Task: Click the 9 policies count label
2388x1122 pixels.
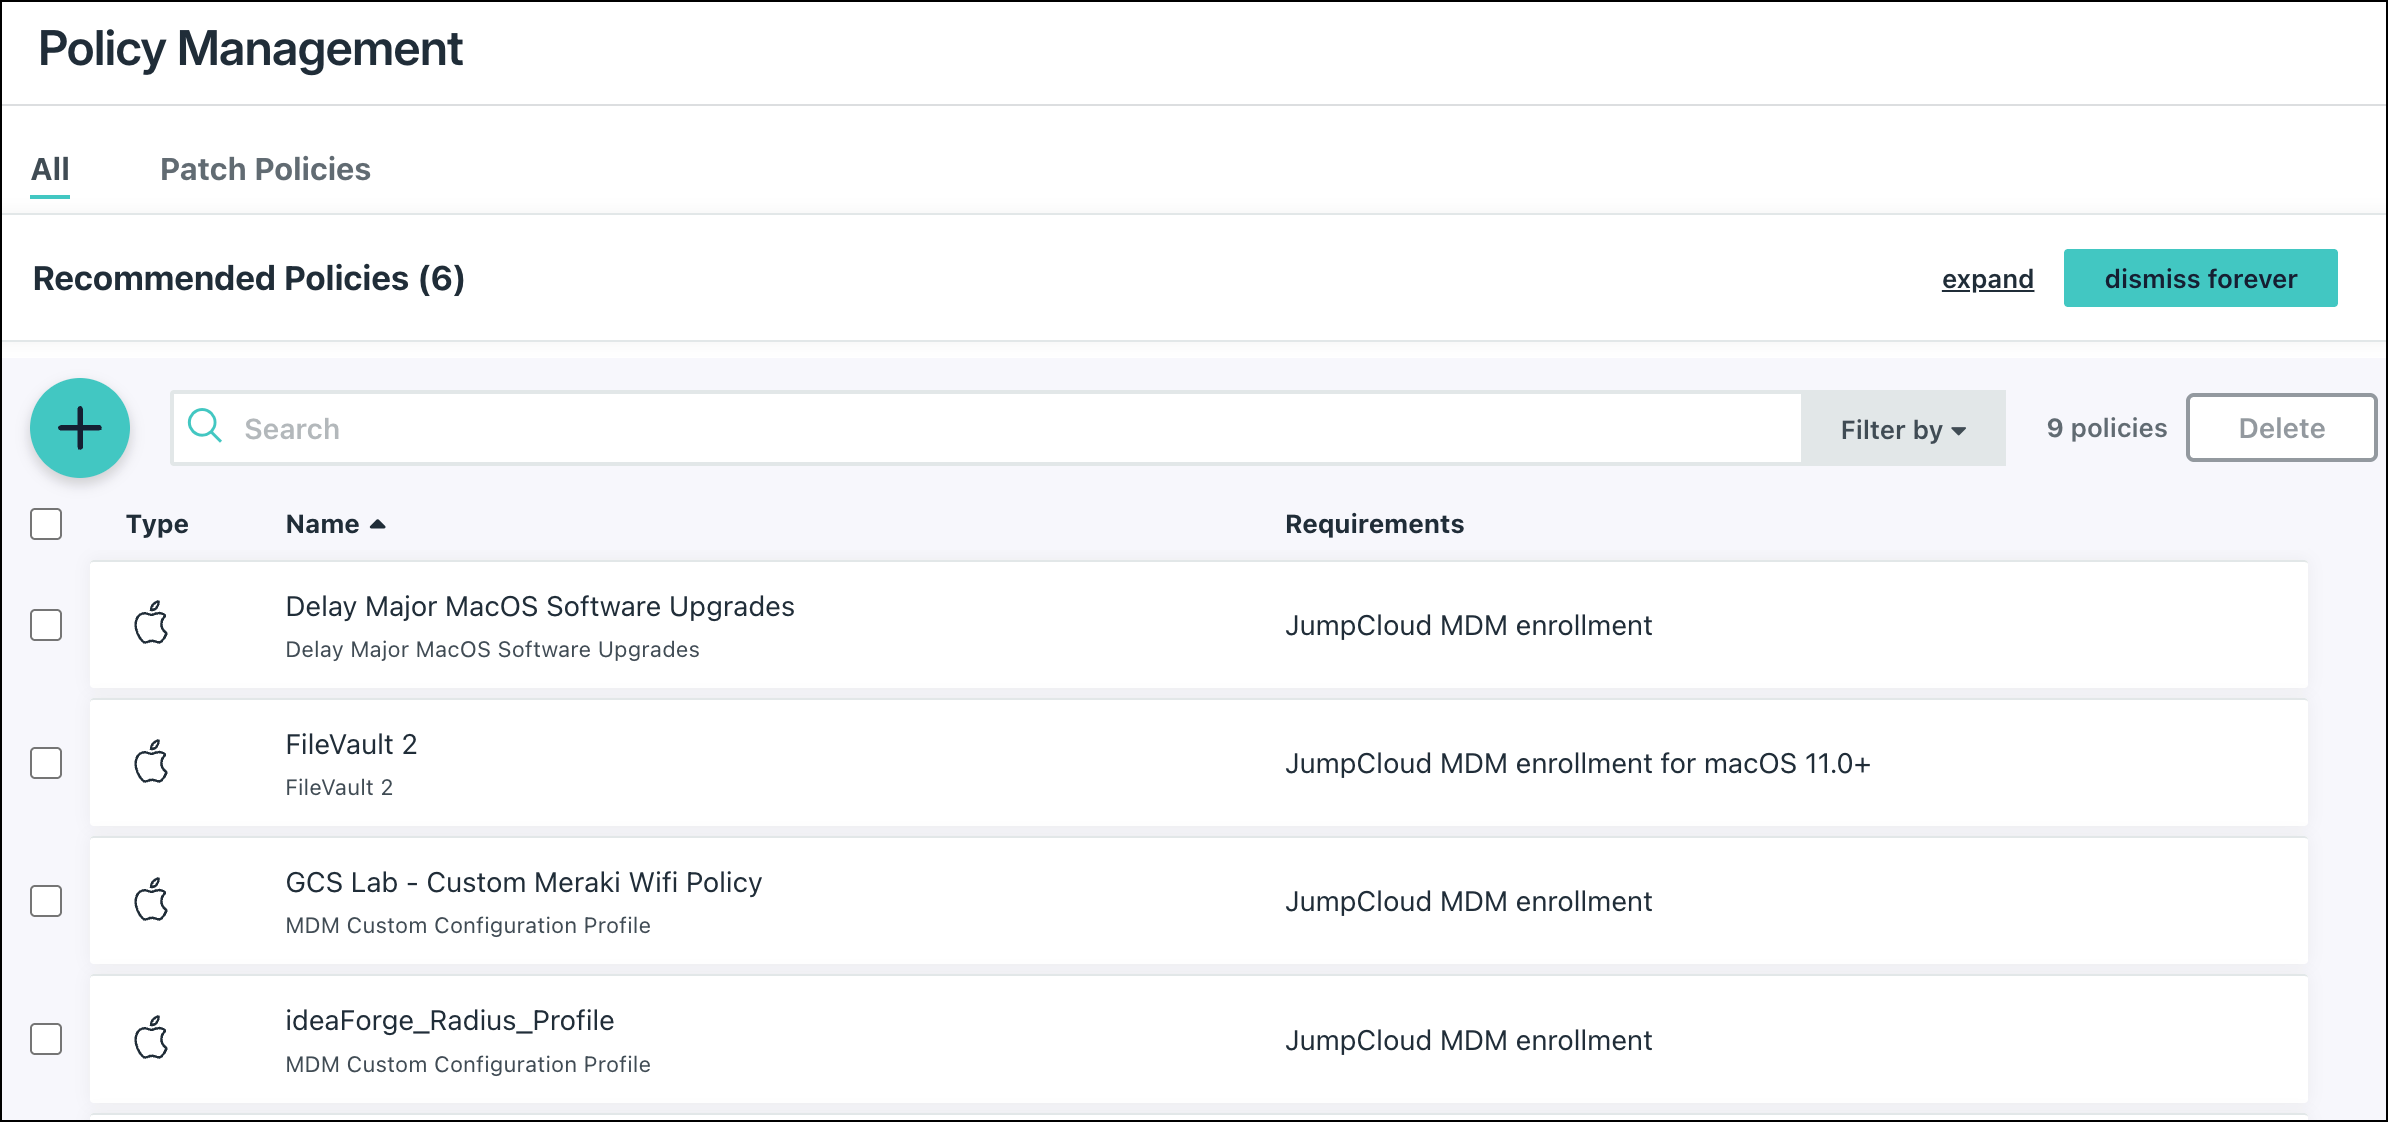Action: pos(2107,428)
